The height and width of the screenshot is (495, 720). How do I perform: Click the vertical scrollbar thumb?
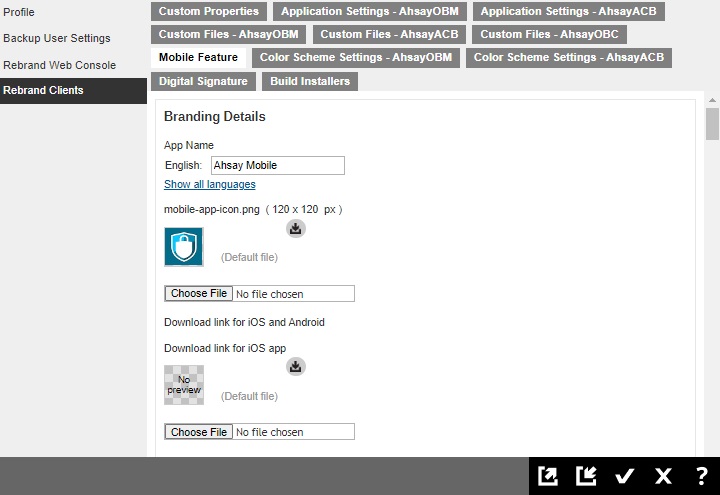tap(712, 124)
